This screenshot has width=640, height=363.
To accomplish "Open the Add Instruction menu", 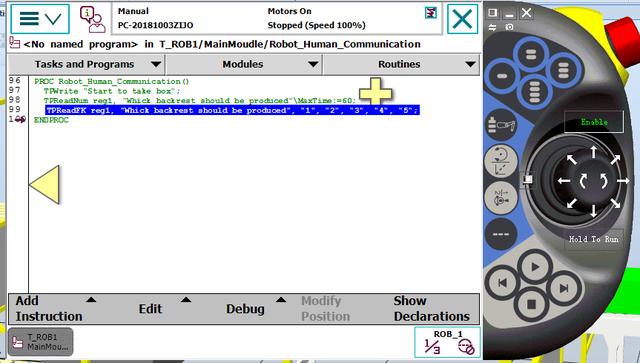I will 55,309.
